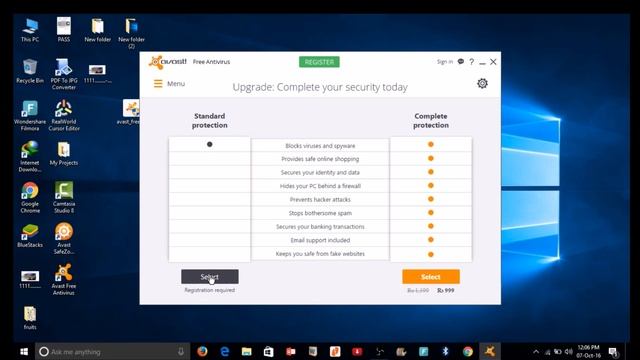This screenshot has height=360, width=640.
Task: Open Internet Download Manager shortcut
Action: 30,157
